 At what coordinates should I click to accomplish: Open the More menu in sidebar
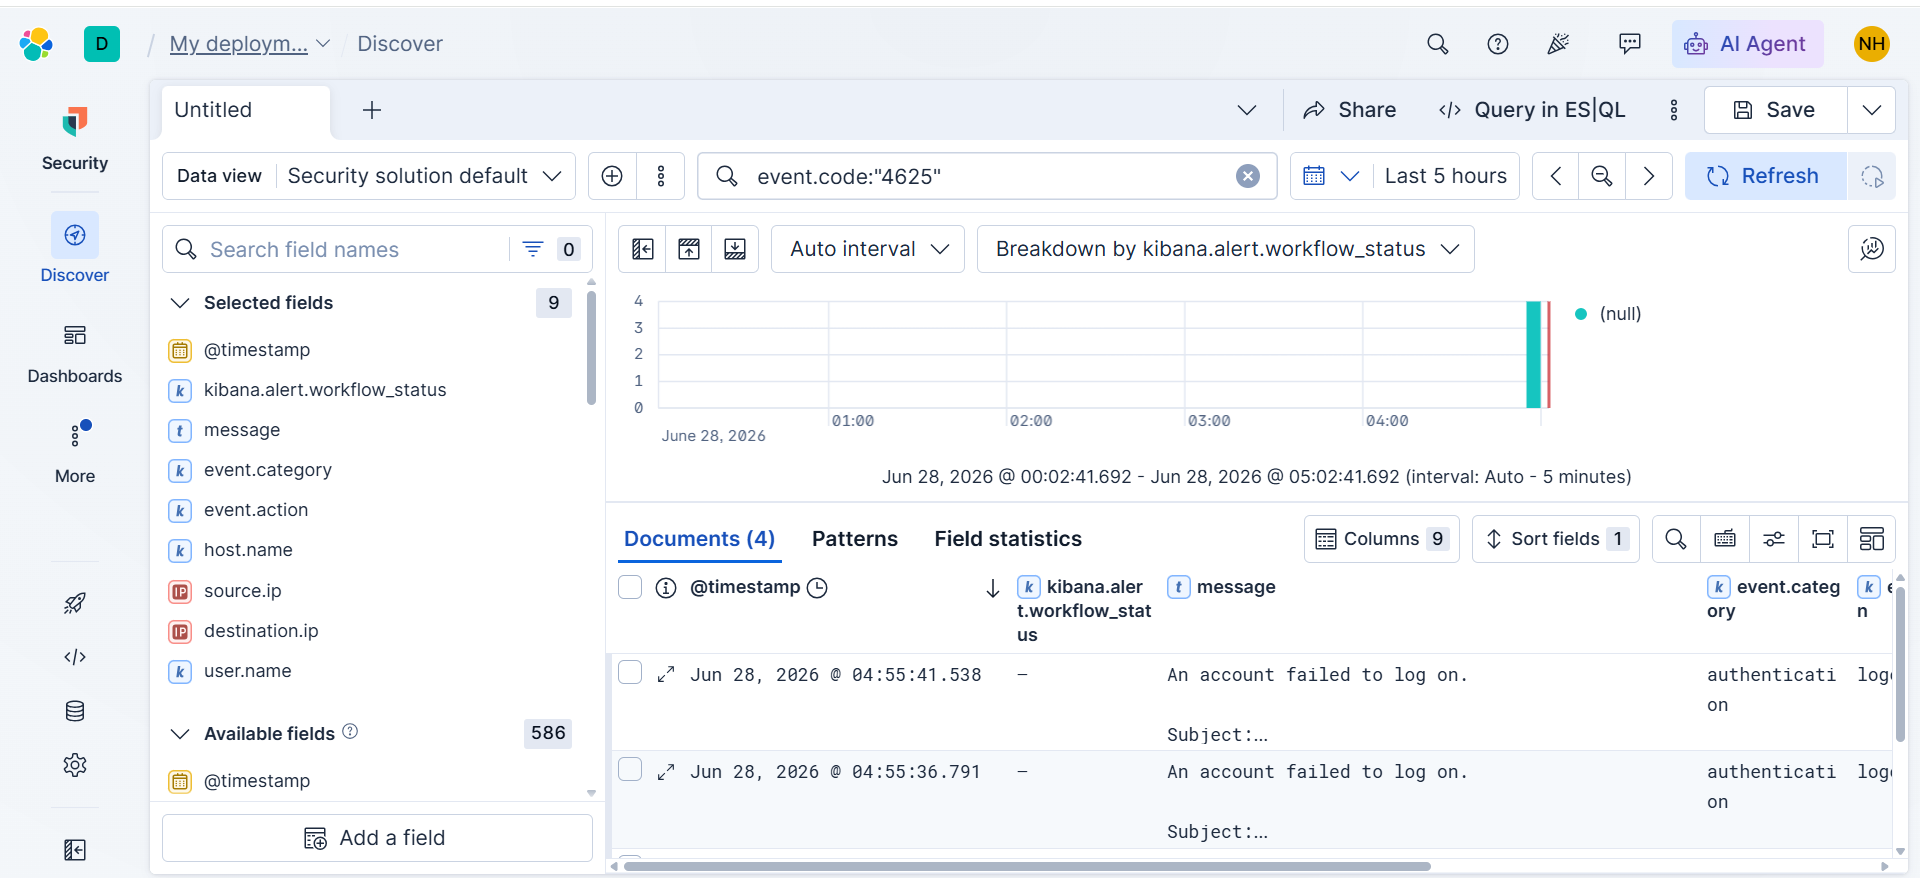tap(75, 452)
